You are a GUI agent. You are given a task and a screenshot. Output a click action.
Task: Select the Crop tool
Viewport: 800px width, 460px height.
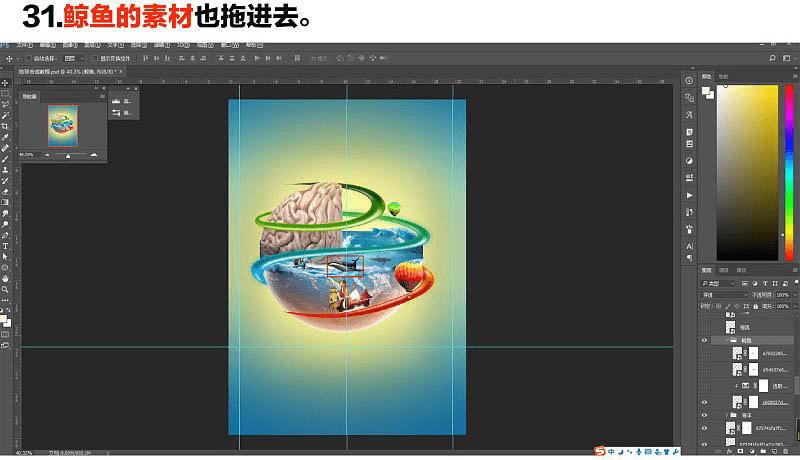tap(5, 126)
